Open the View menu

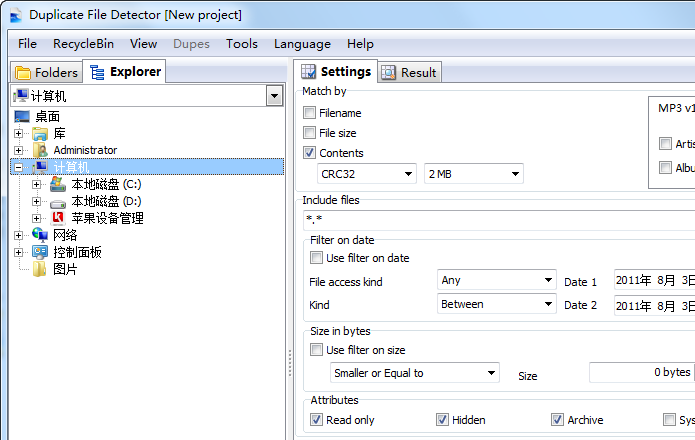143,44
